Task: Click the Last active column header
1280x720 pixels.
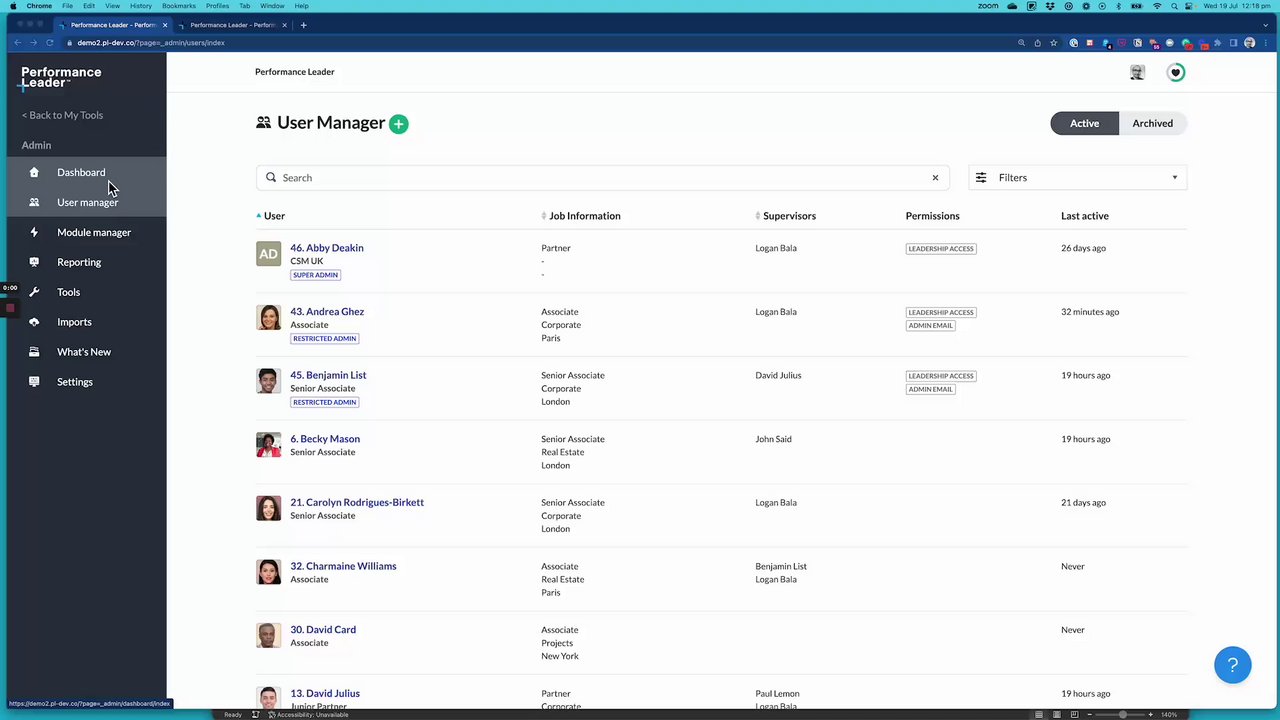Action: 1085,216
